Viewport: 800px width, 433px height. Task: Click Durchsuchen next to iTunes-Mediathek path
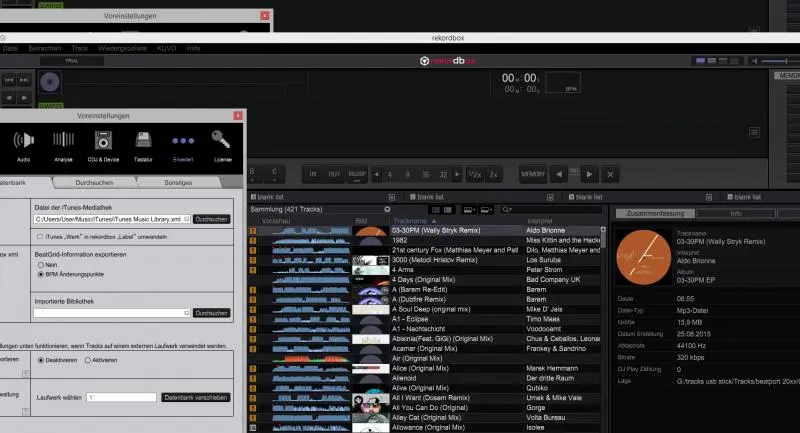(x=211, y=218)
